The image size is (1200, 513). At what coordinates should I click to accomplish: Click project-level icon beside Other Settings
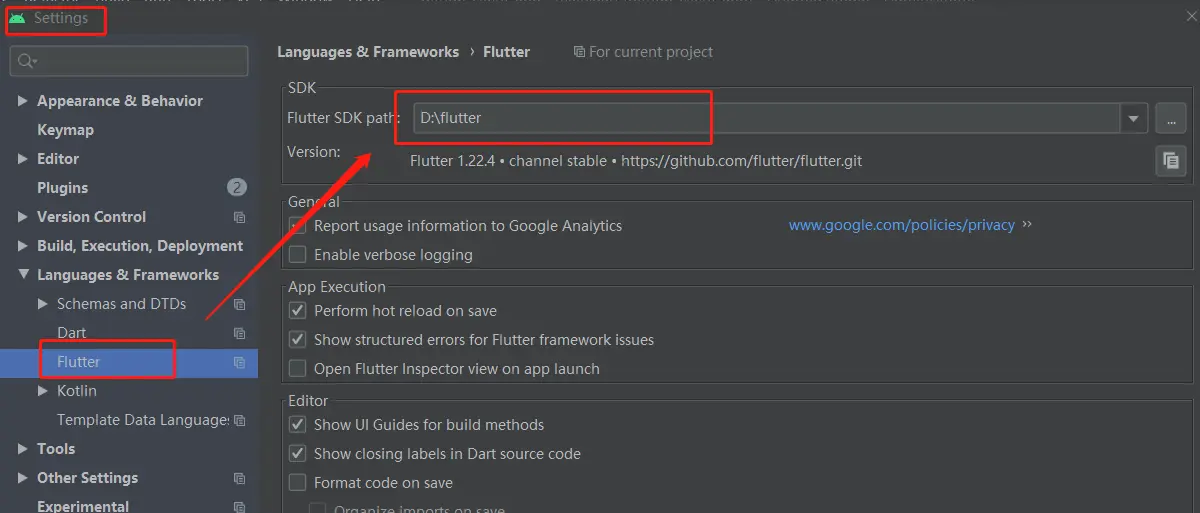coord(239,478)
